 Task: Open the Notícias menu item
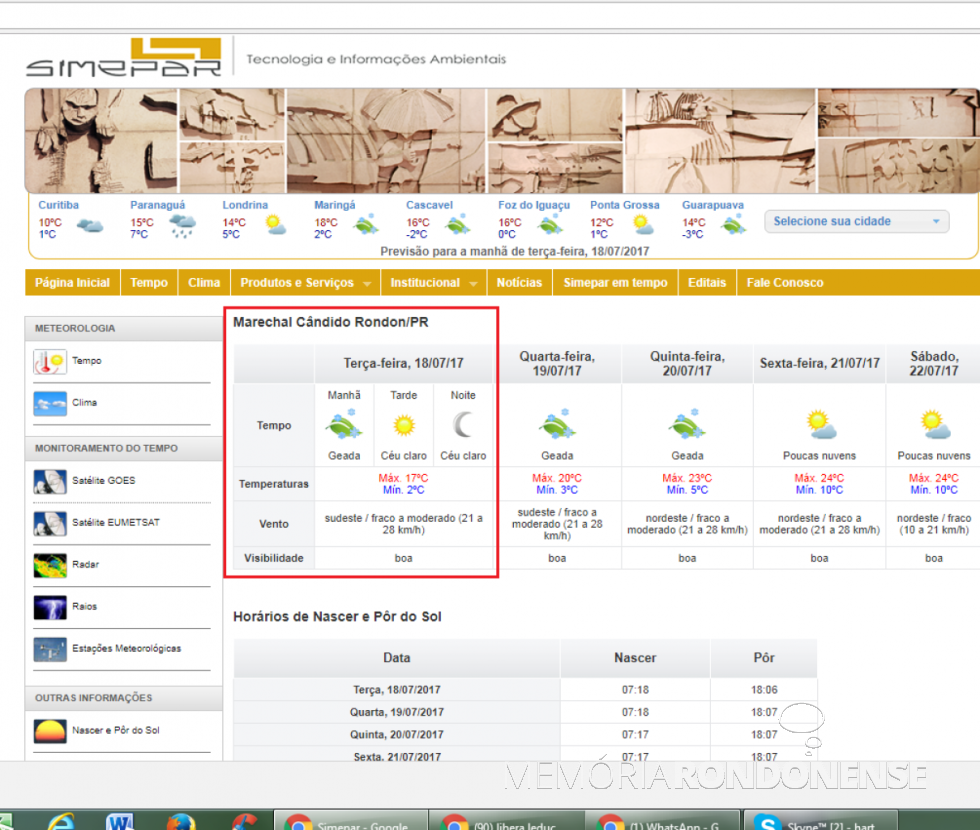coord(519,283)
